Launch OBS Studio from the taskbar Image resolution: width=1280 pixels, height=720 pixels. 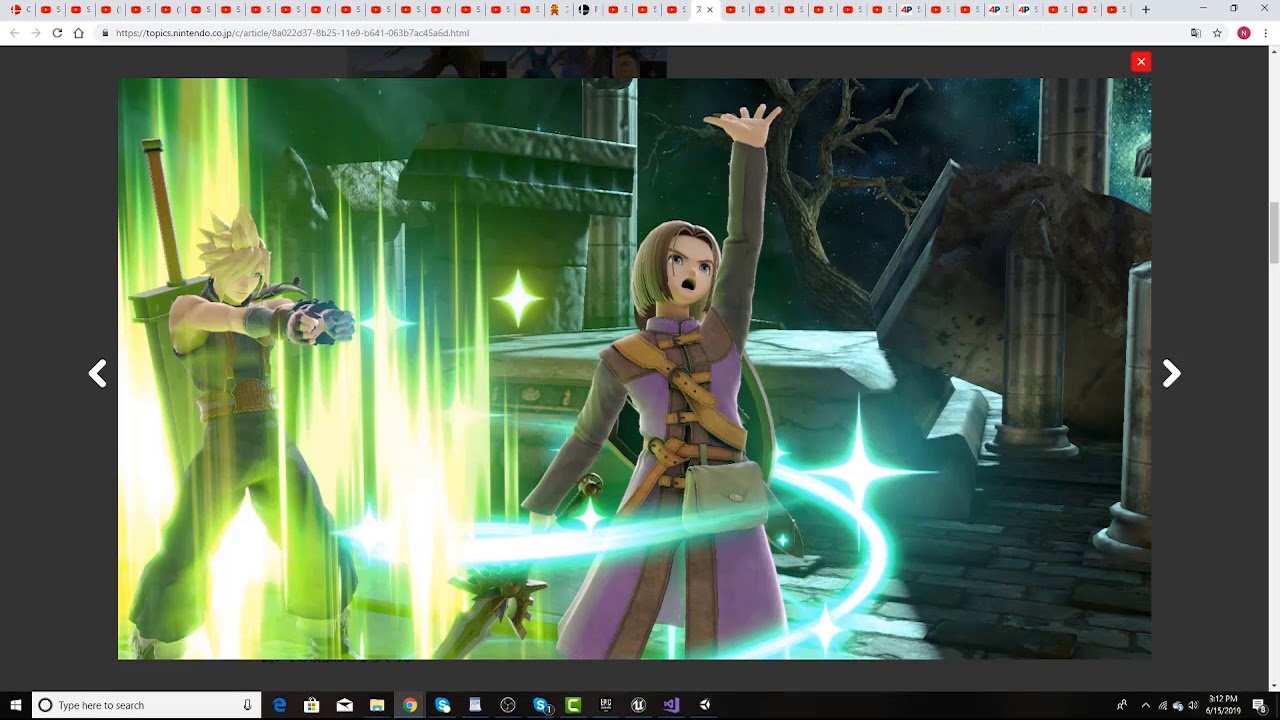(x=508, y=705)
